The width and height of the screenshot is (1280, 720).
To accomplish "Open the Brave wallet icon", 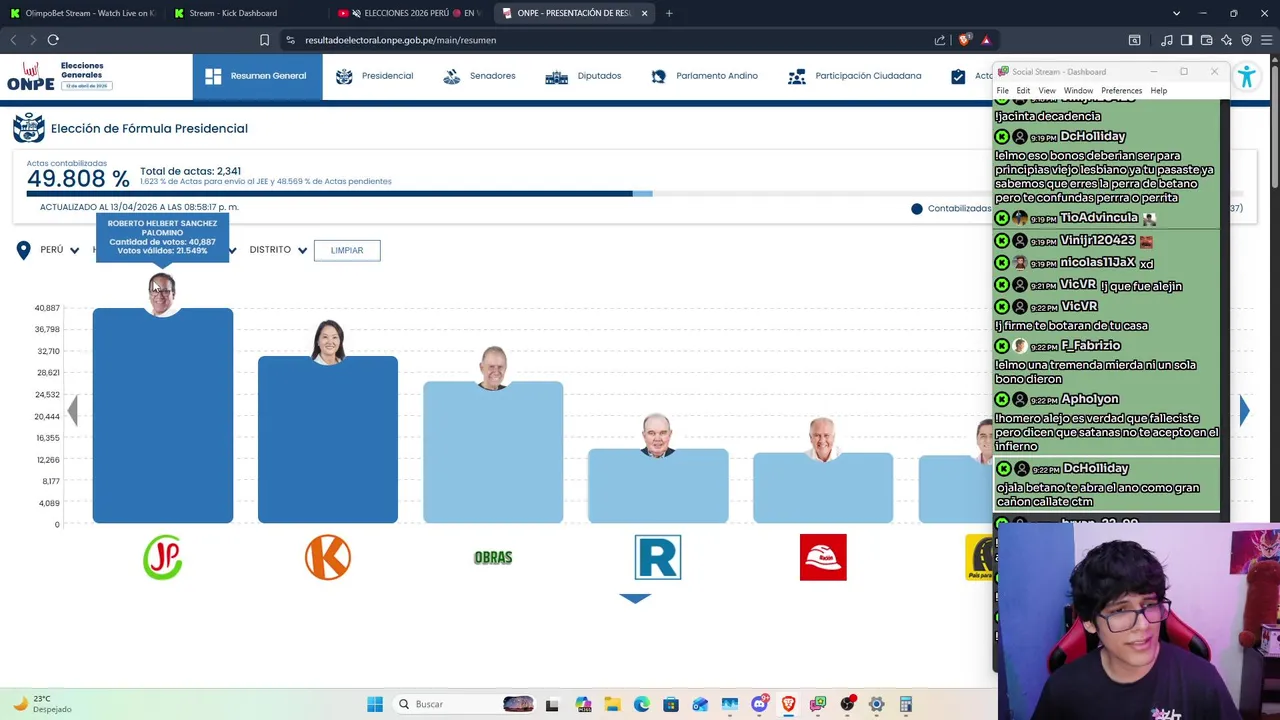I will tap(1206, 40).
